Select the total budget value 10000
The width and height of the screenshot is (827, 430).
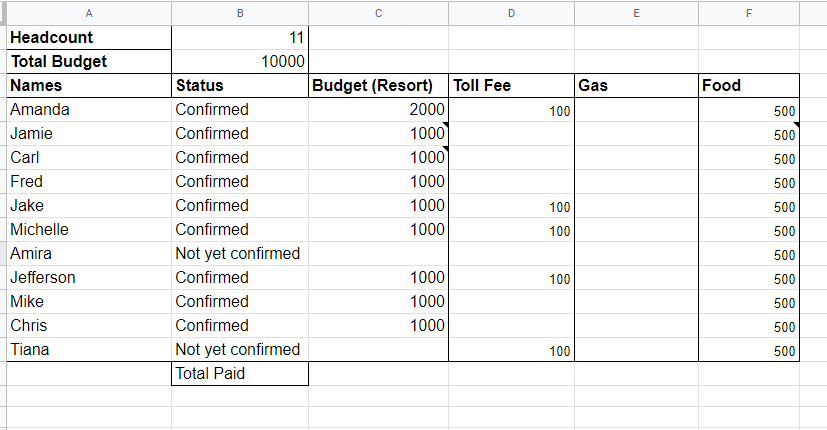click(240, 62)
